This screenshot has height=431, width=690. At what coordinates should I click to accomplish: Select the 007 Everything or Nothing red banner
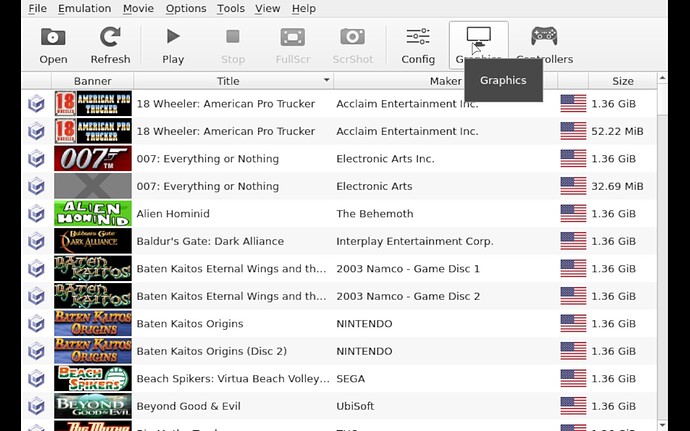click(93, 158)
